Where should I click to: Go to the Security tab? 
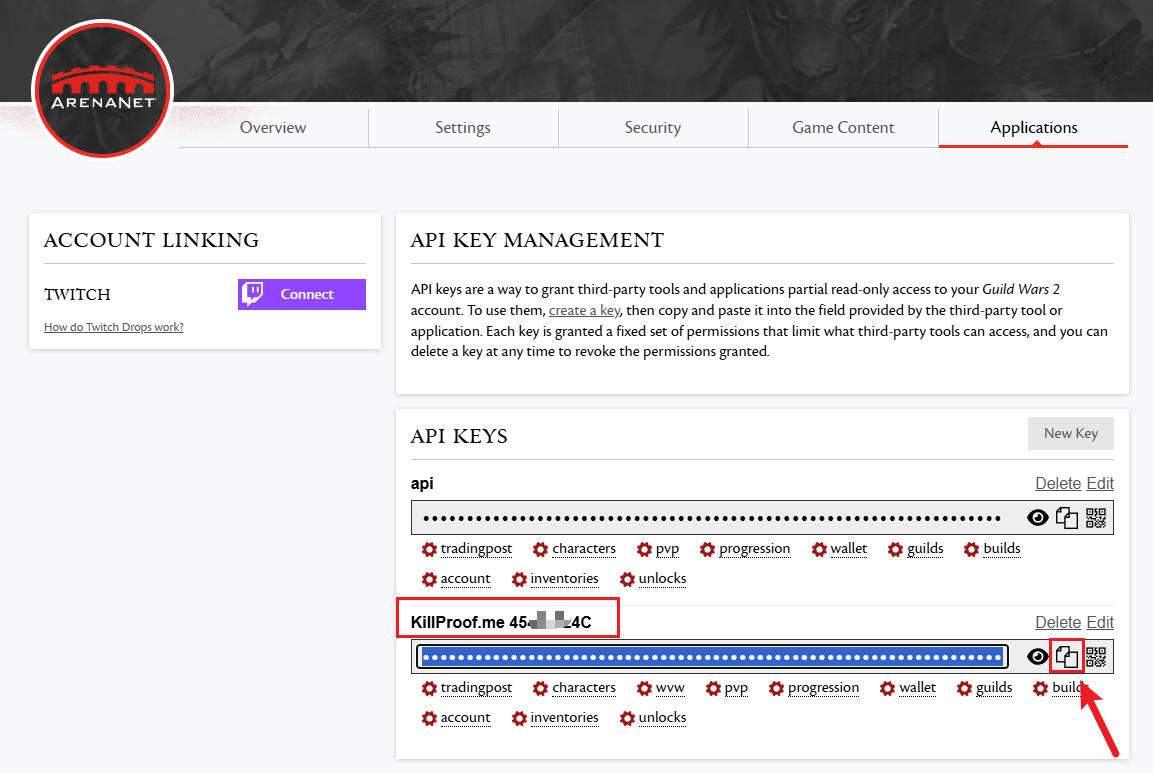[x=653, y=127]
